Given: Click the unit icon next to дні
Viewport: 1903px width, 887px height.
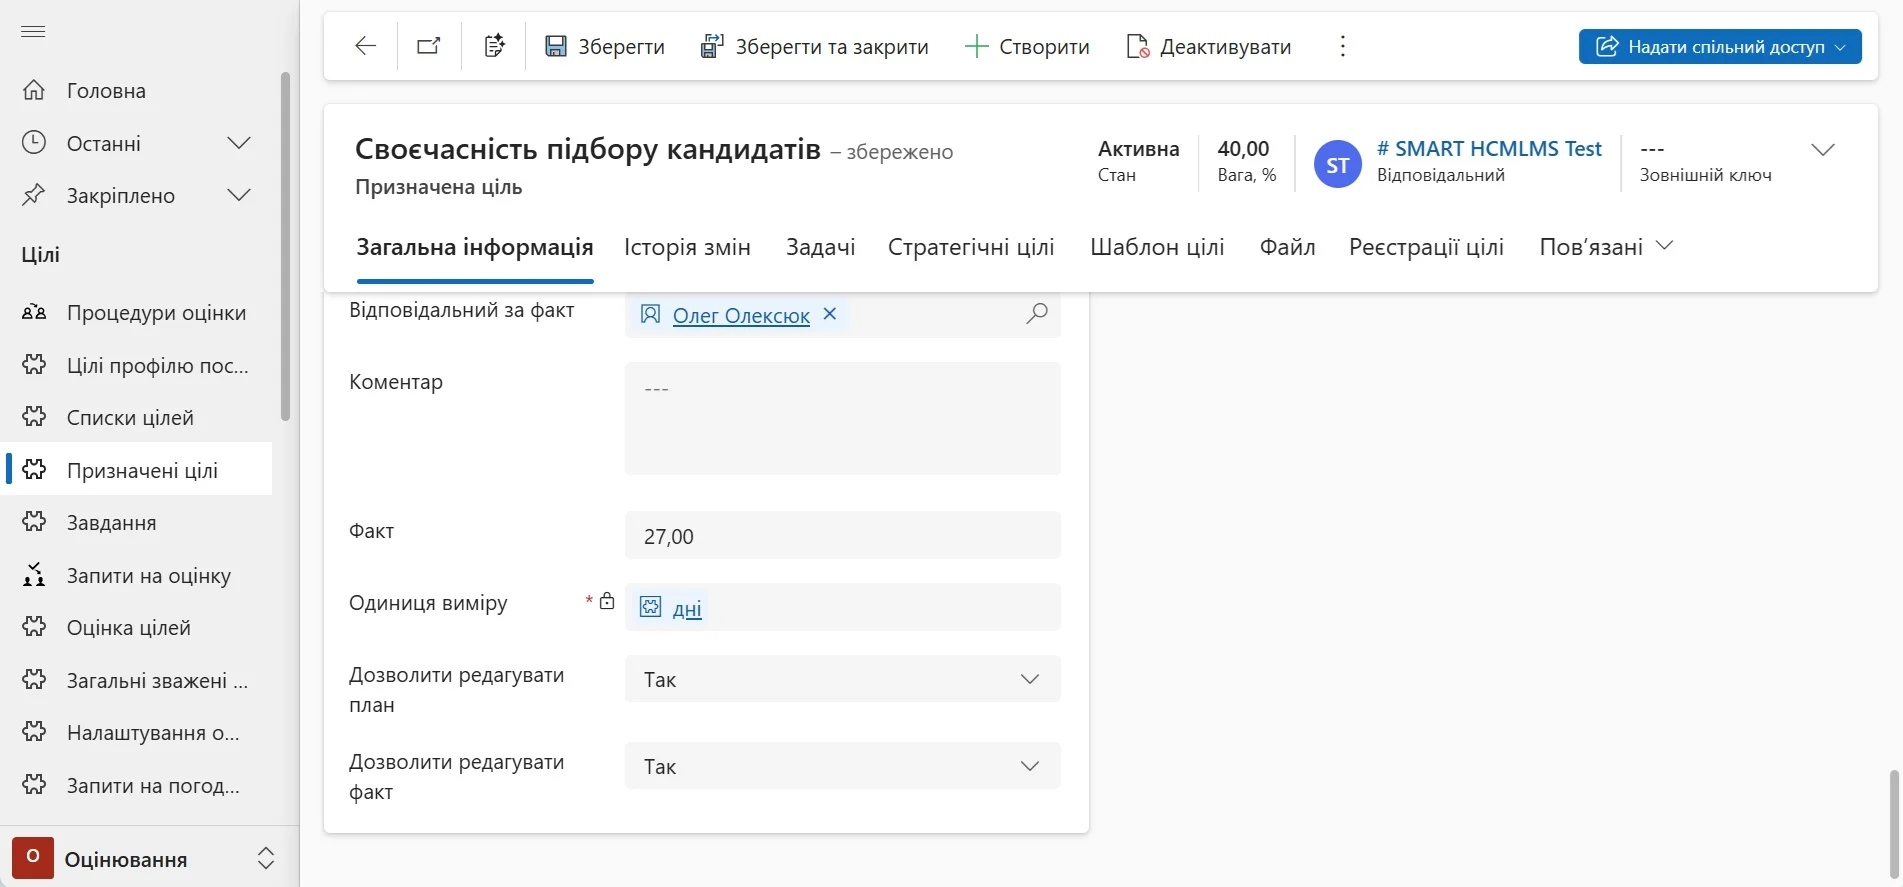Looking at the screenshot, I should (651, 607).
